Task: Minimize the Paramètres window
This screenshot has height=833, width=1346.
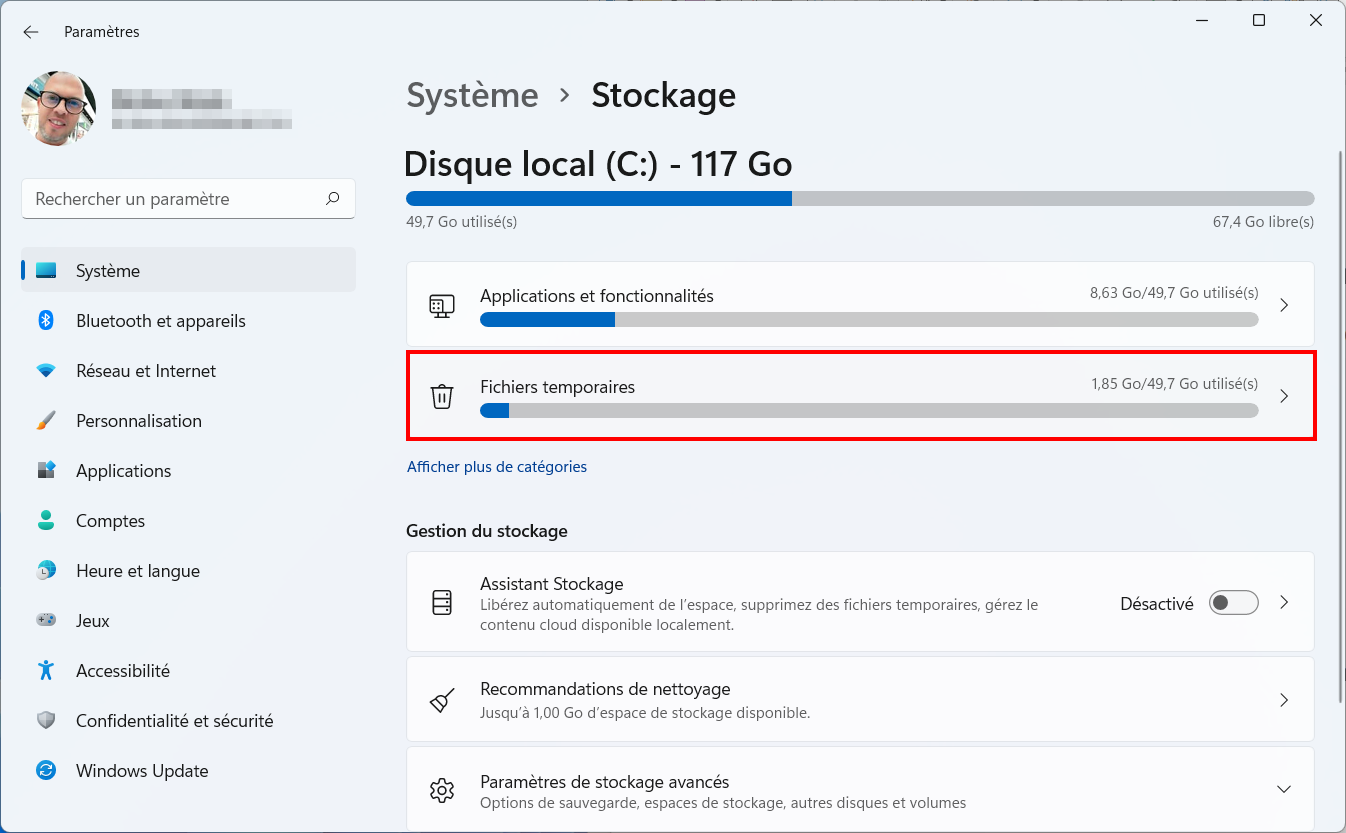Action: tap(1202, 21)
